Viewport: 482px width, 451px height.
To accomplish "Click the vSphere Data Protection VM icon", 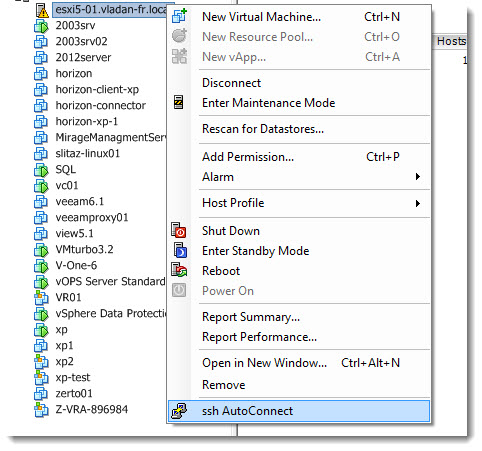I will click(x=41, y=314).
